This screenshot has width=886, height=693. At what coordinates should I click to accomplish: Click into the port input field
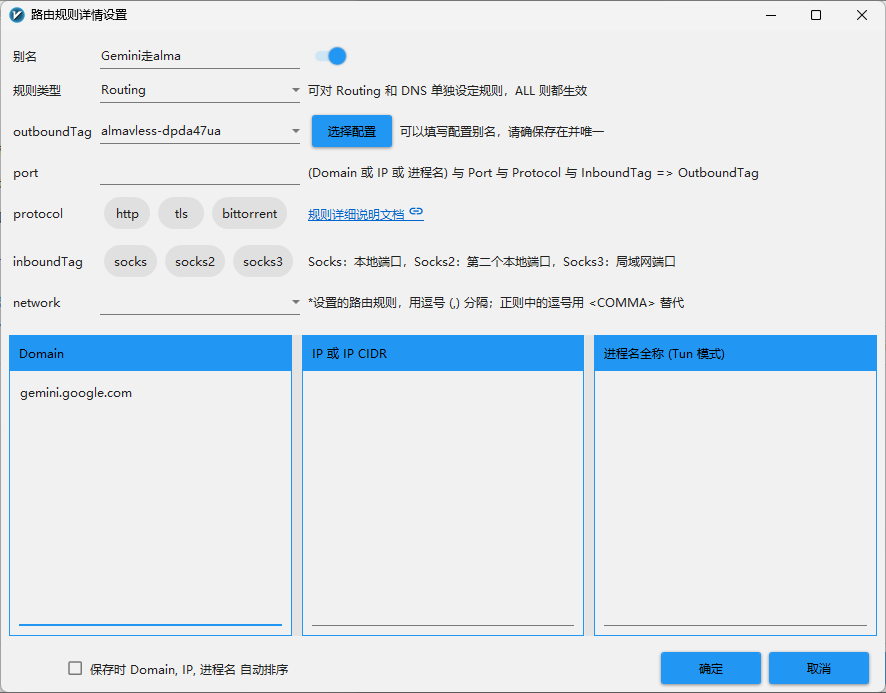pyautogui.click(x=198, y=173)
